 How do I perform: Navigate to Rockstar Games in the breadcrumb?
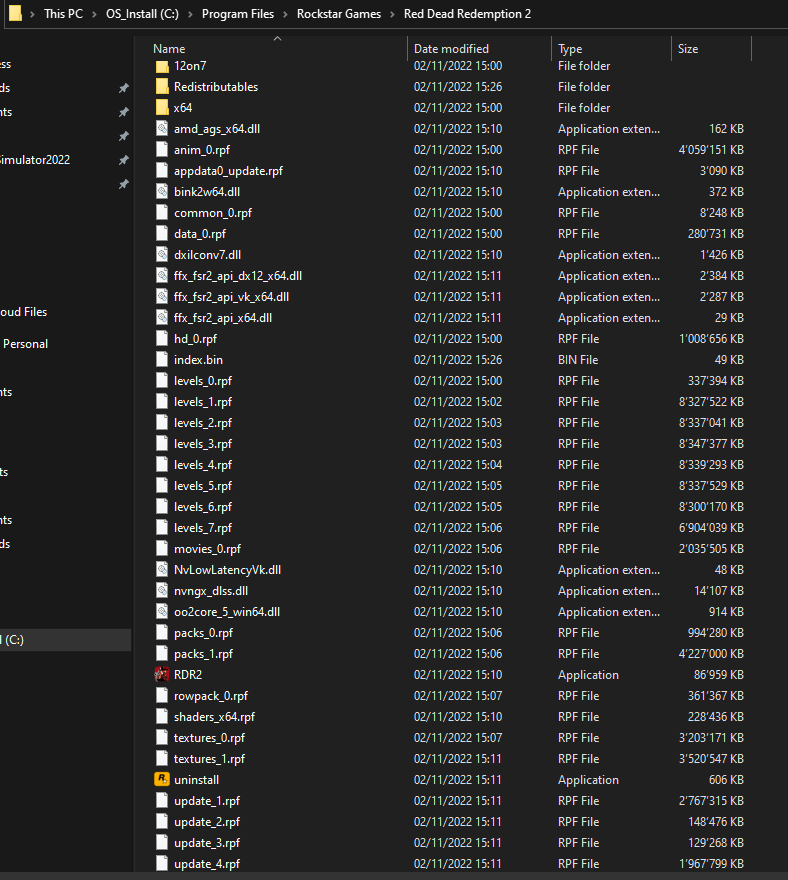click(x=339, y=14)
